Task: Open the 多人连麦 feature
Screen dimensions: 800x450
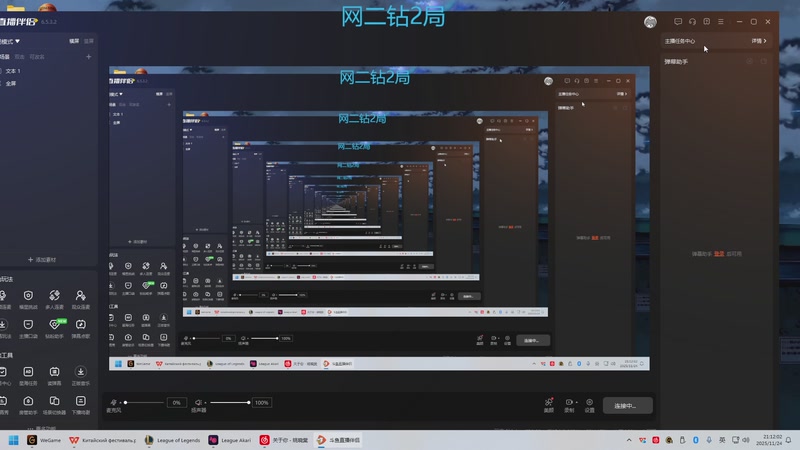Action: tap(54, 299)
